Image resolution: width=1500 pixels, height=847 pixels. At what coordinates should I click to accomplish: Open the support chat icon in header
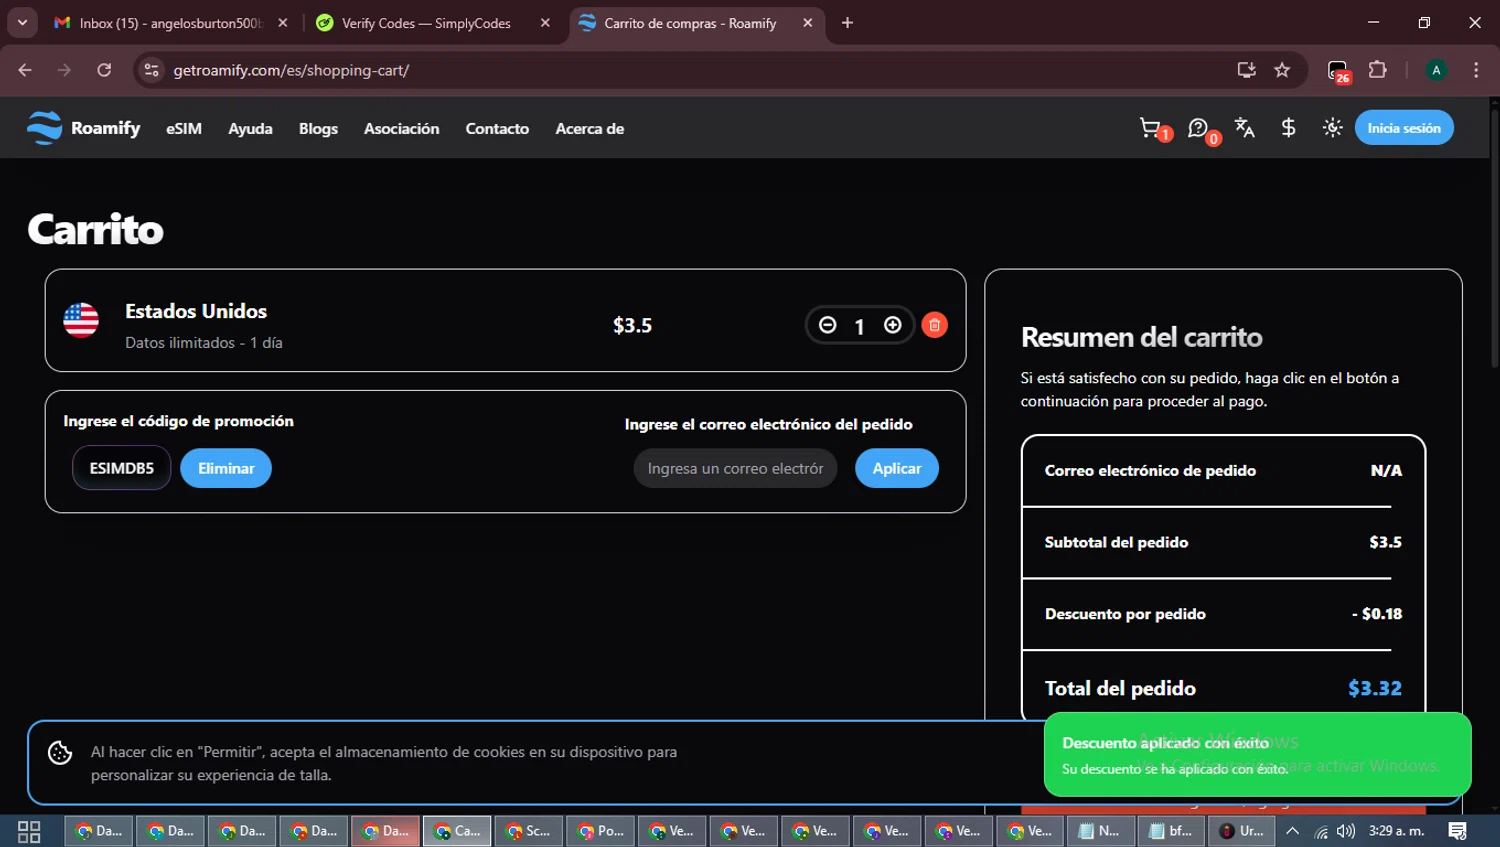(x=1198, y=128)
